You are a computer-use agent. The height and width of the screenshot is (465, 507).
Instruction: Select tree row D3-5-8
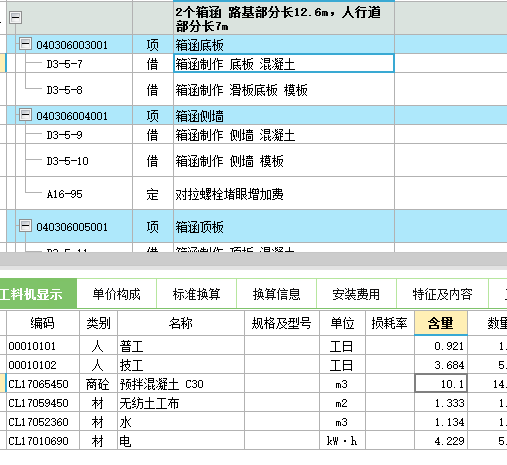pos(64,90)
